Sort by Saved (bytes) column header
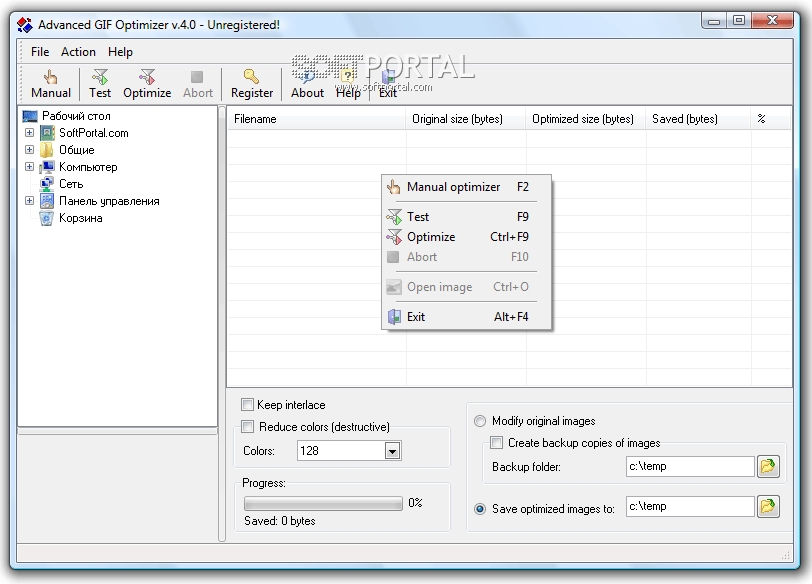The height and width of the screenshot is (584, 812). [x=698, y=119]
